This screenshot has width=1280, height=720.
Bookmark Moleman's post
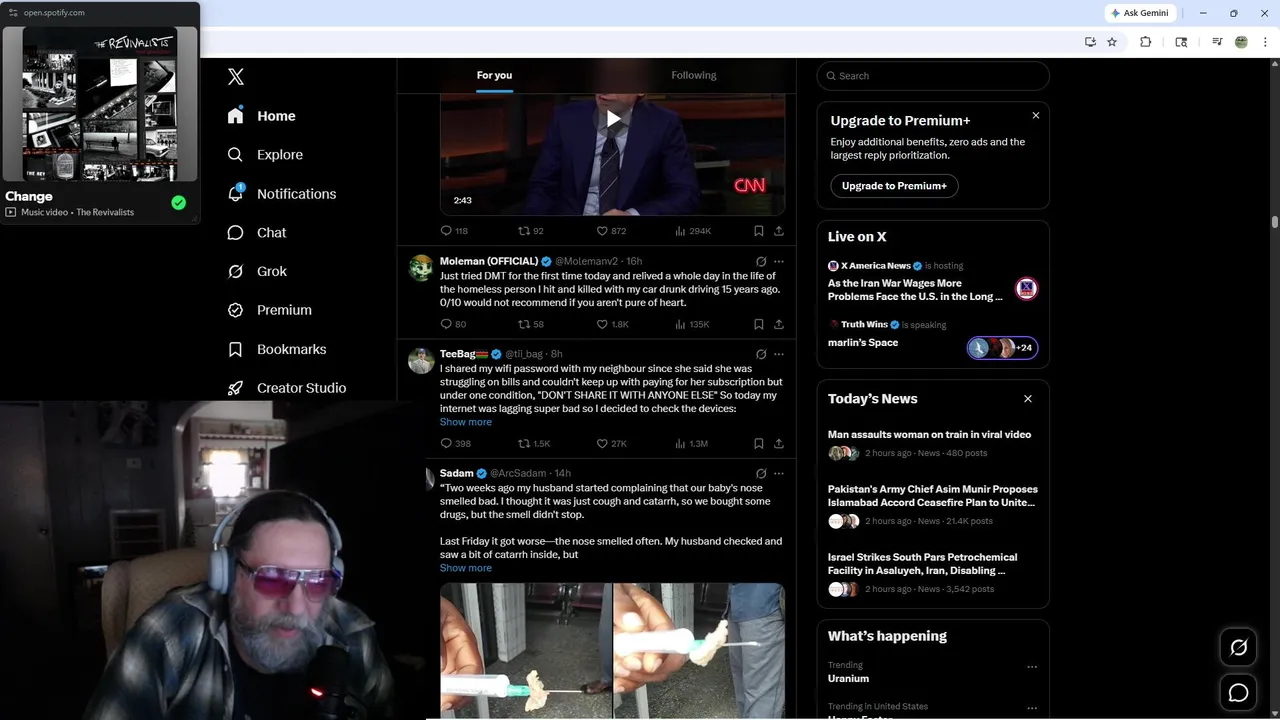759,324
